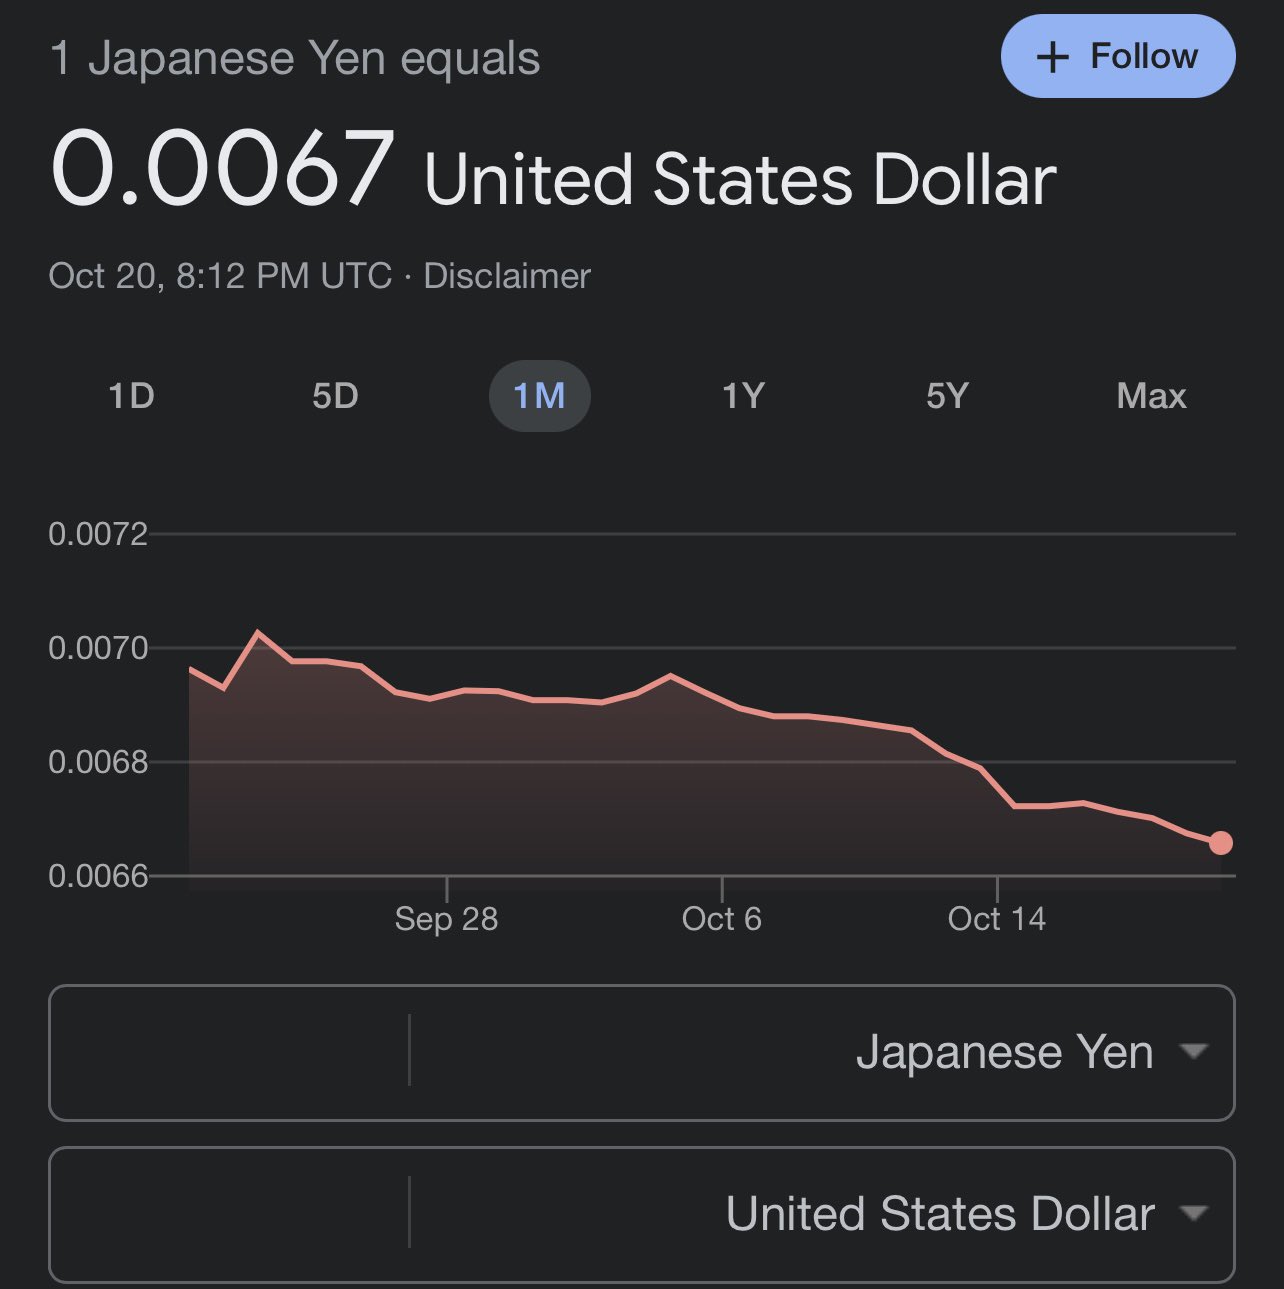
Task: Click the Japanese Yen dropdown arrow
Action: tap(1194, 1051)
